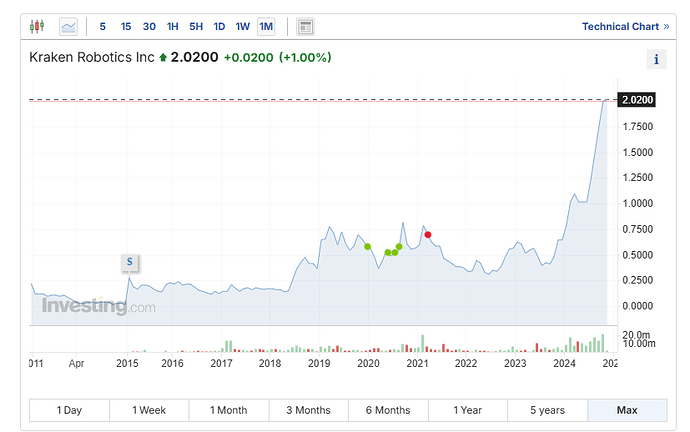Click the (+1.00%) percent change
Image resolution: width=690 pixels, height=432 pixels.
pyautogui.click(x=305, y=58)
